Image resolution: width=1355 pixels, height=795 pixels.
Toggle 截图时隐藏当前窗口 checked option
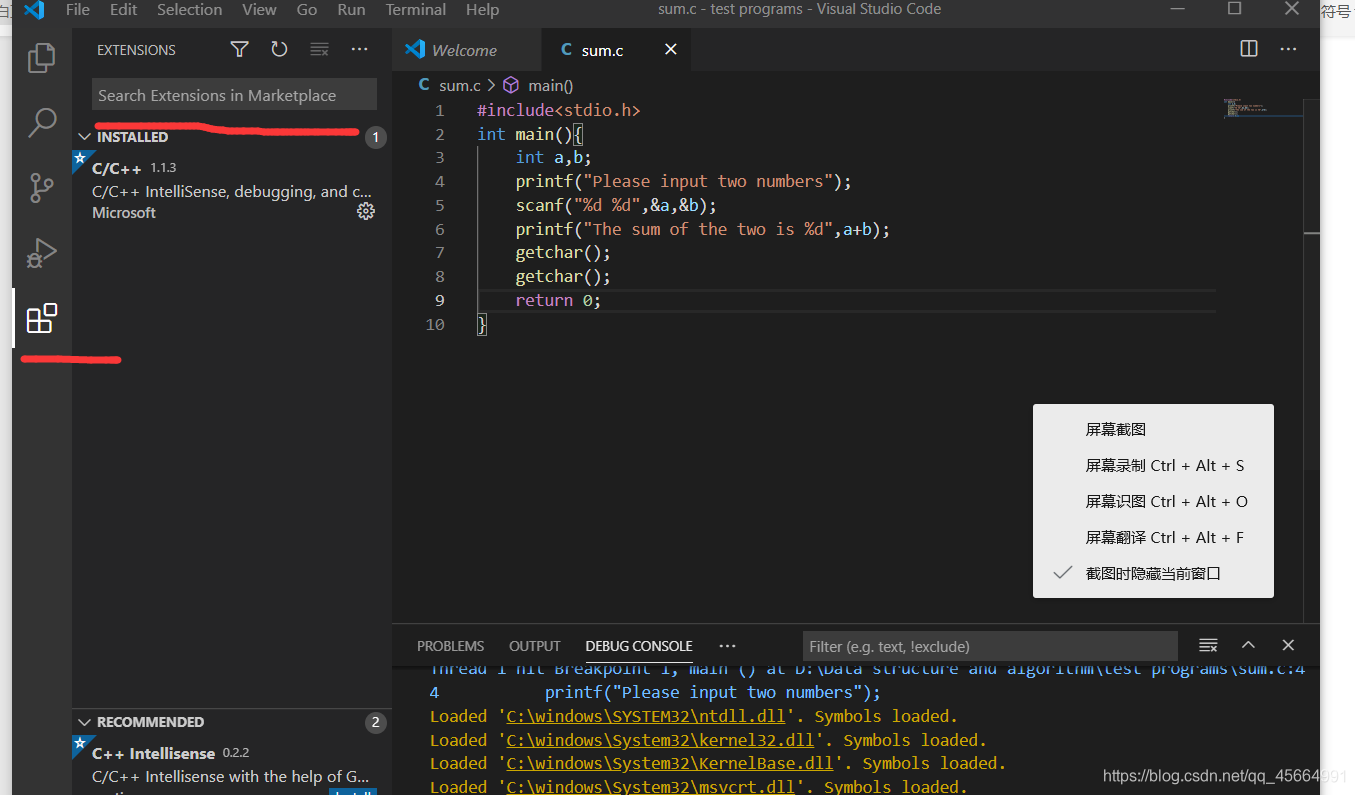tap(1153, 573)
